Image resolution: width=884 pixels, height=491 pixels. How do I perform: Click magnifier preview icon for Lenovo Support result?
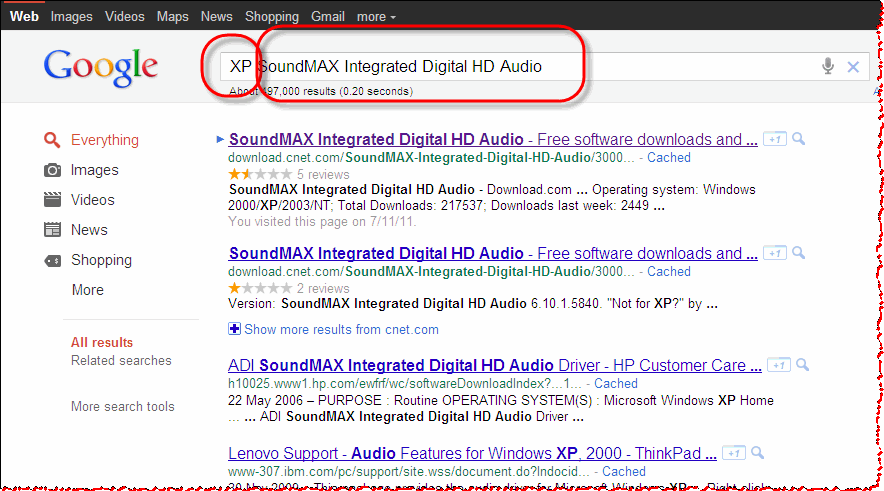coord(757,452)
